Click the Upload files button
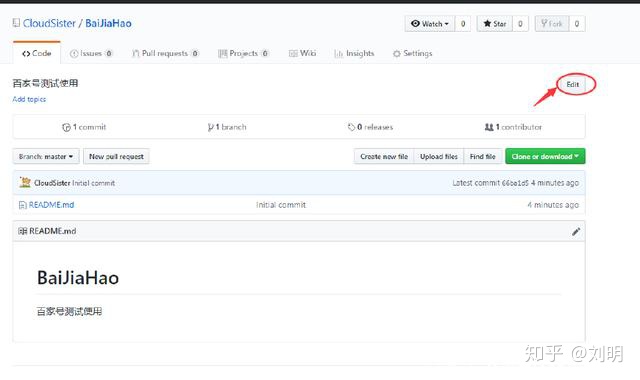This screenshot has width=640, height=380. 439,156
